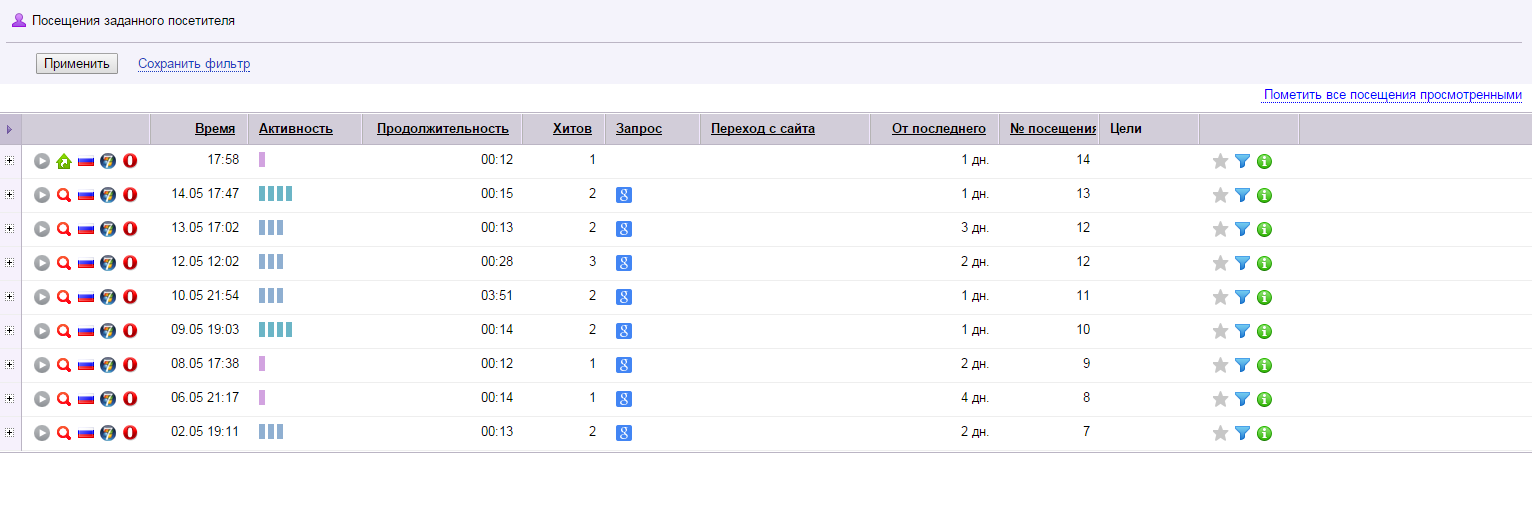This screenshot has height=523, width=1539.
Task: Click the Russian flag icon in the 08.05 17:38 row
Action: (x=86, y=365)
